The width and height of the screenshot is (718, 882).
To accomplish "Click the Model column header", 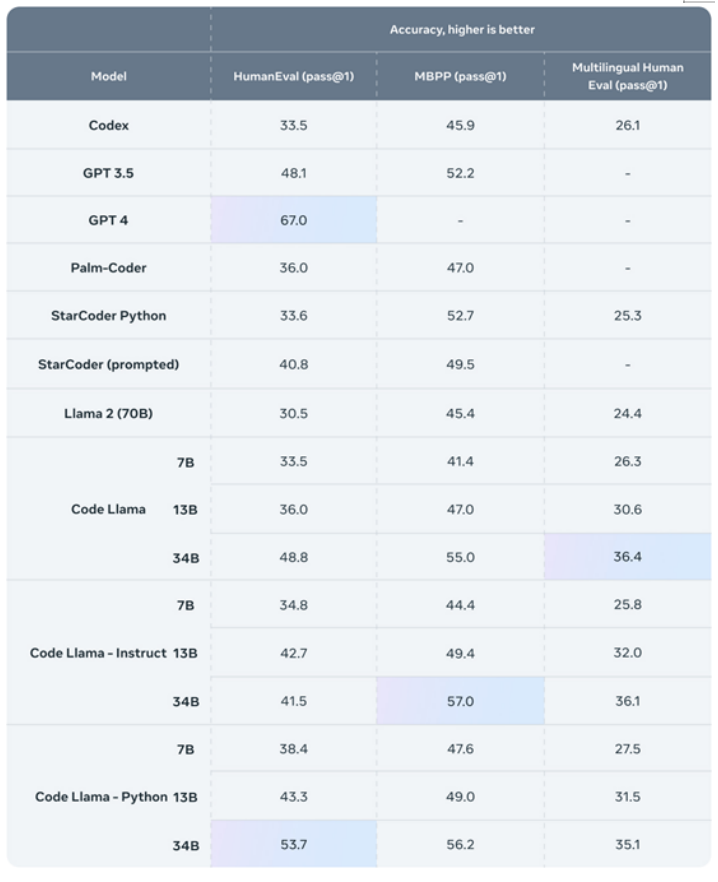I will coord(109,76).
